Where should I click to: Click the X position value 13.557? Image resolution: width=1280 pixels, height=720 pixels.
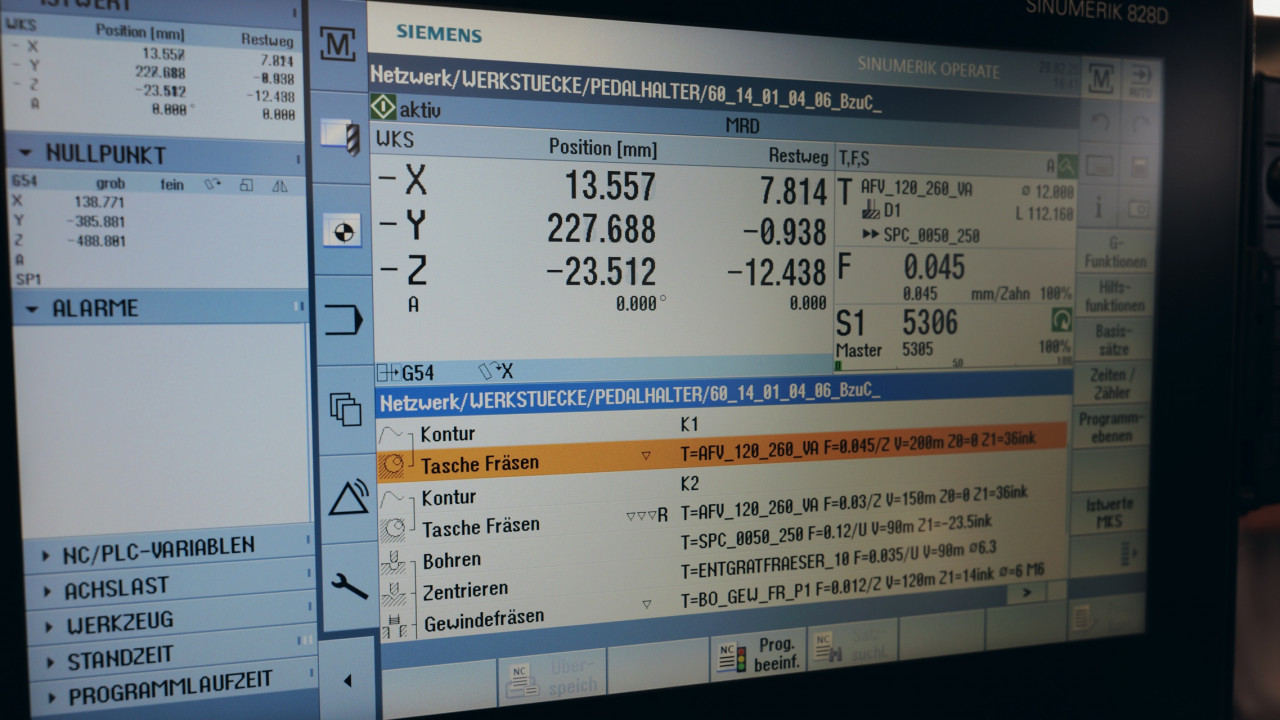click(610, 187)
